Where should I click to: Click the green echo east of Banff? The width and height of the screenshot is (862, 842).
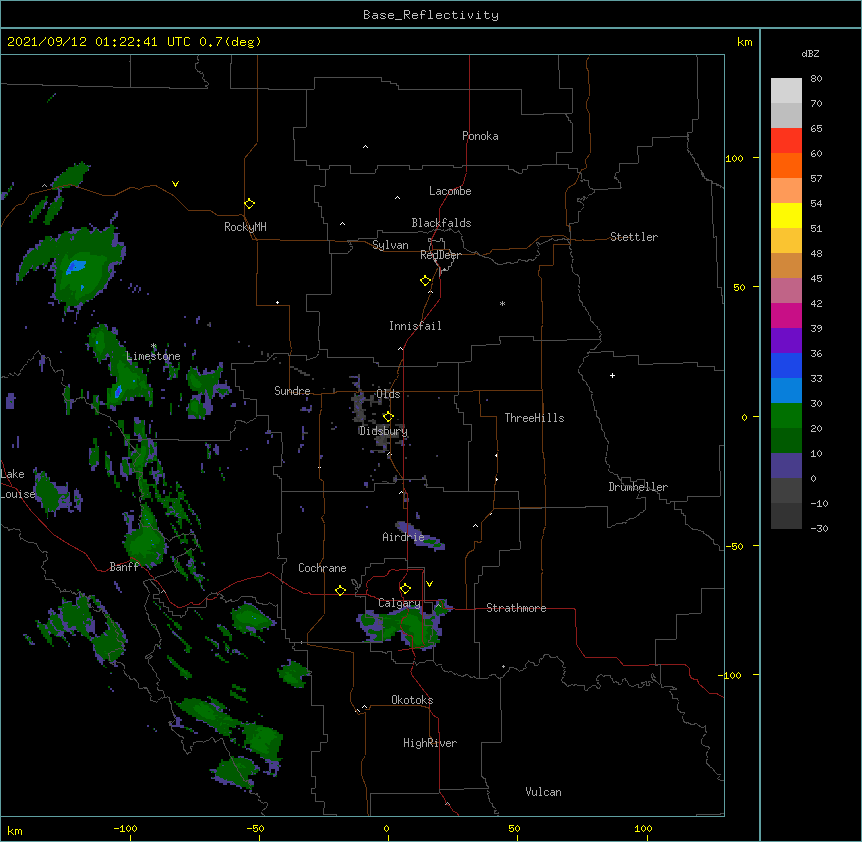click(x=145, y=544)
